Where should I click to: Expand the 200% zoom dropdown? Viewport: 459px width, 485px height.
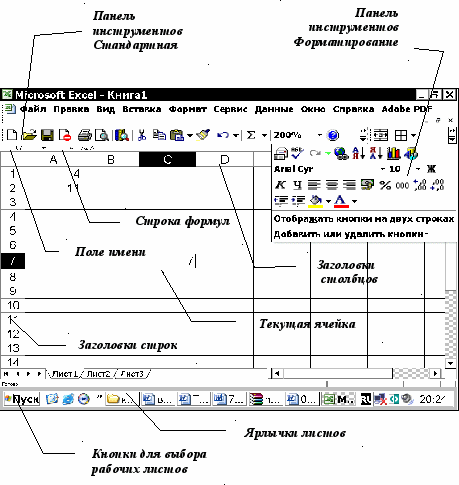point(320,135)
